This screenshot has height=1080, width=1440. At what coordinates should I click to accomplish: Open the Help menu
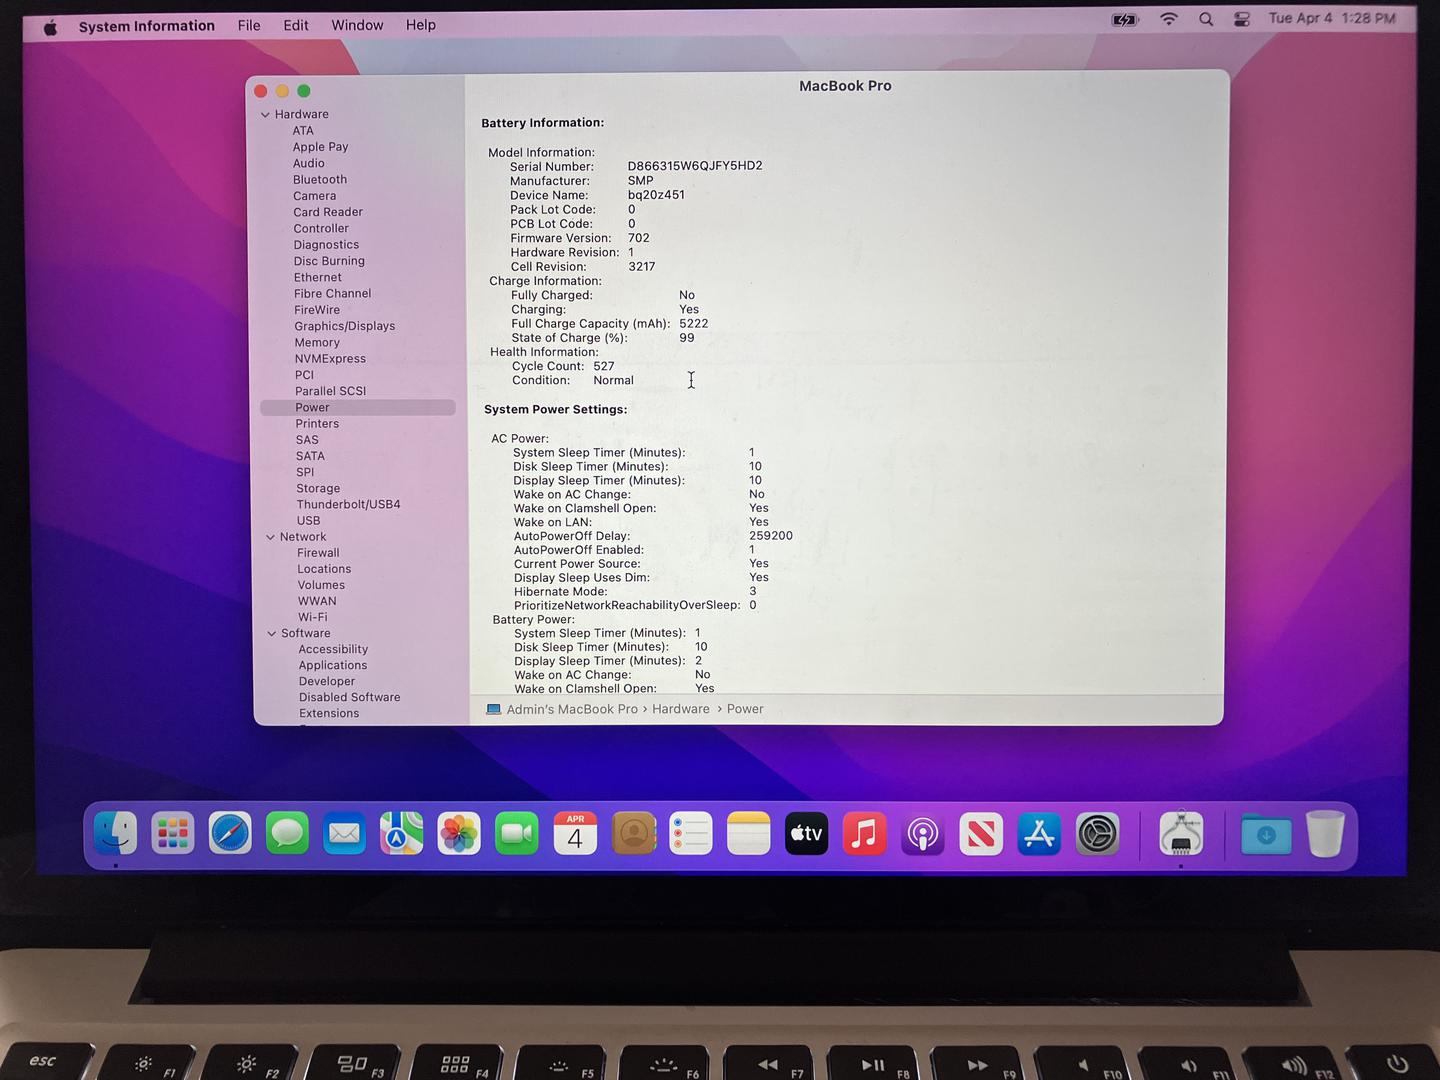click(421, 25)
